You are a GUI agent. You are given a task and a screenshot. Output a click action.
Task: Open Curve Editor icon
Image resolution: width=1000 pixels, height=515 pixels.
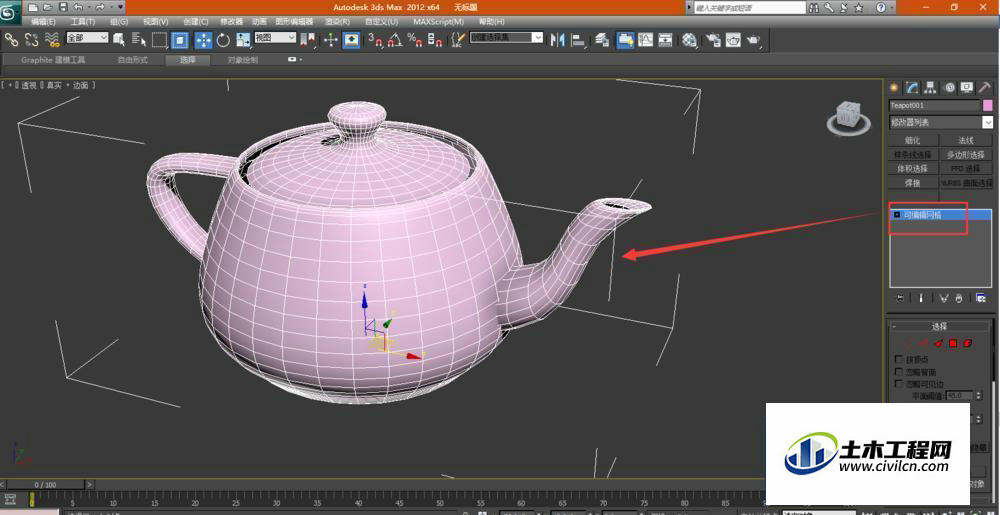[x=646, y=40]
